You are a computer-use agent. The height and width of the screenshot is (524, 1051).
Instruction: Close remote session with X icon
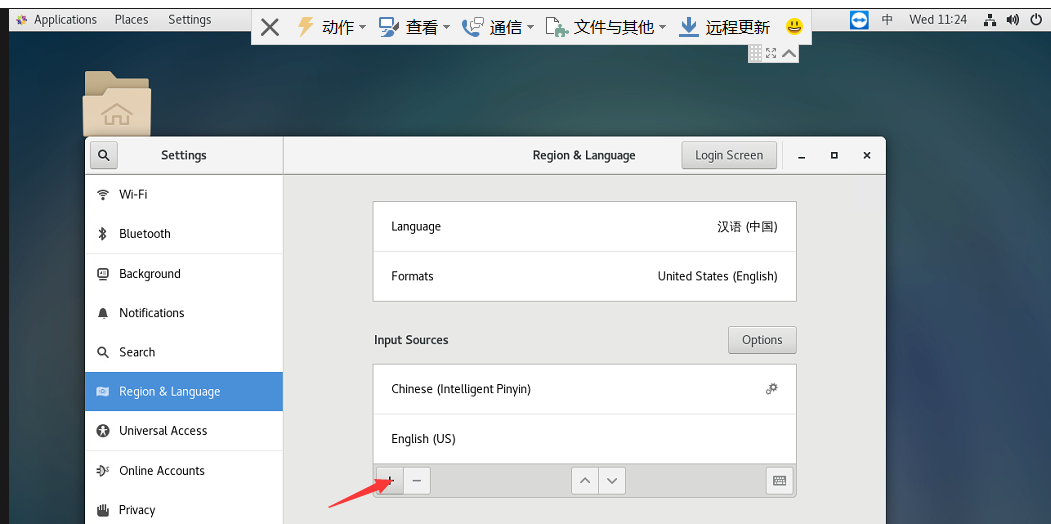pos(269,27)
